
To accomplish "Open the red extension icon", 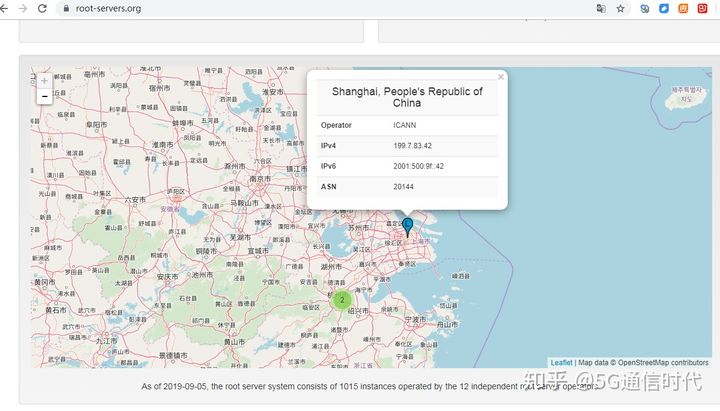I will click(703, 8).
